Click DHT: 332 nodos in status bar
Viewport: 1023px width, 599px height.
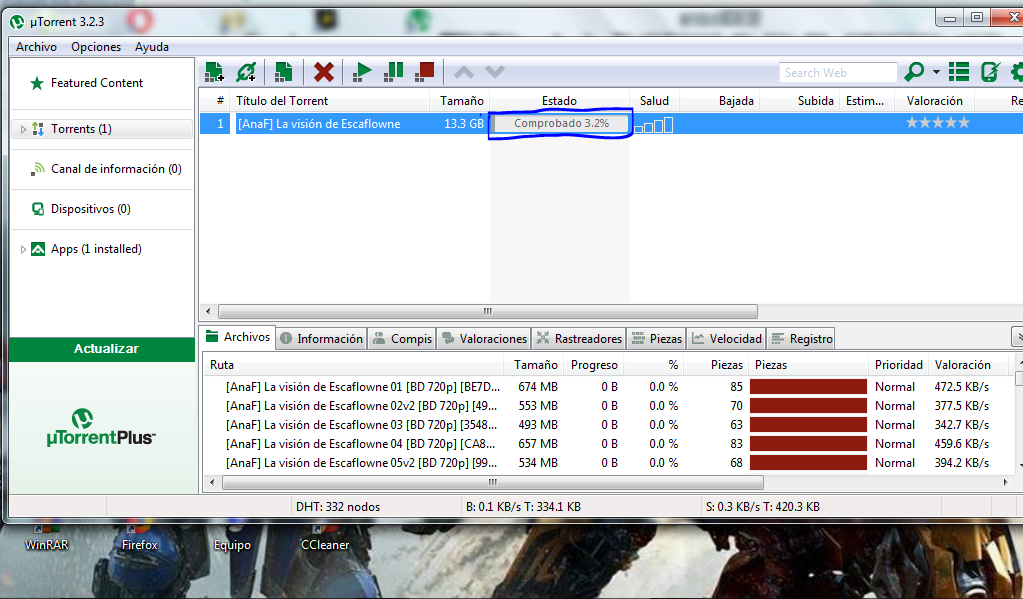coord(337,507)
